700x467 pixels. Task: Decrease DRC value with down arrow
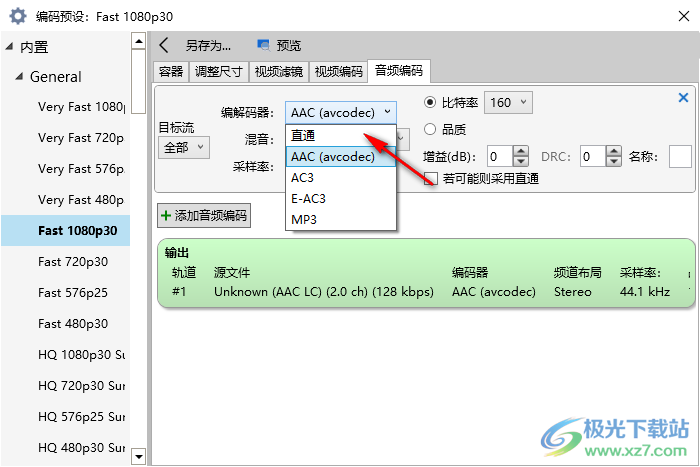[614, 162]
